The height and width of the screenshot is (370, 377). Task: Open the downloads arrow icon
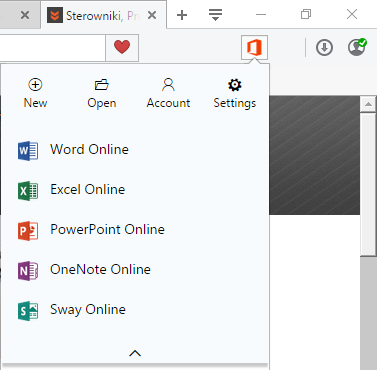(324, 47)
